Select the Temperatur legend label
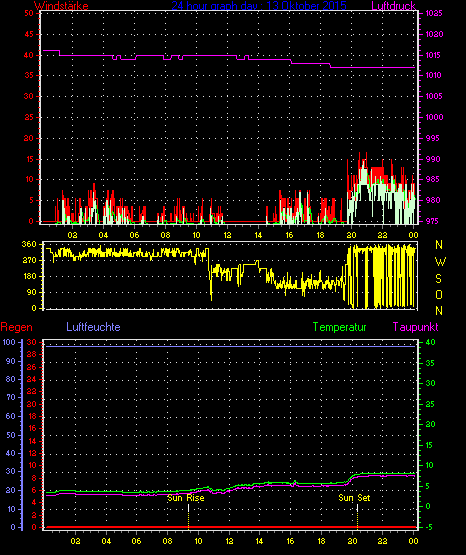Image resolution: width=466 pixels, height=555 pixels. tap(339, 327)
